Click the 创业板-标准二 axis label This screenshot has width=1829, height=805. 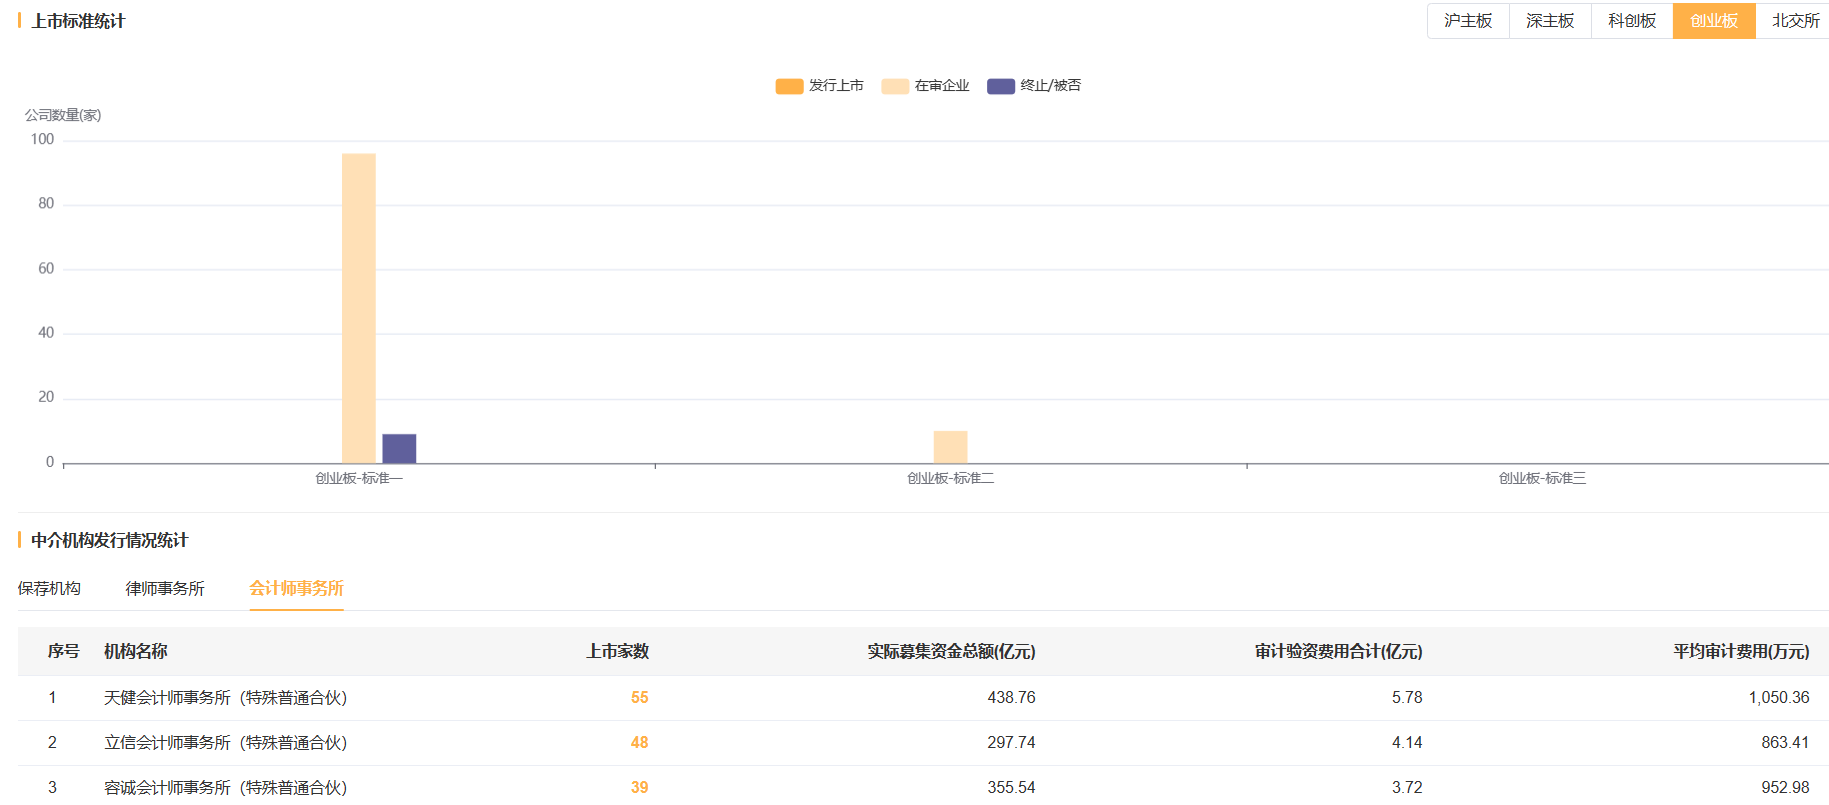point(951,479)
